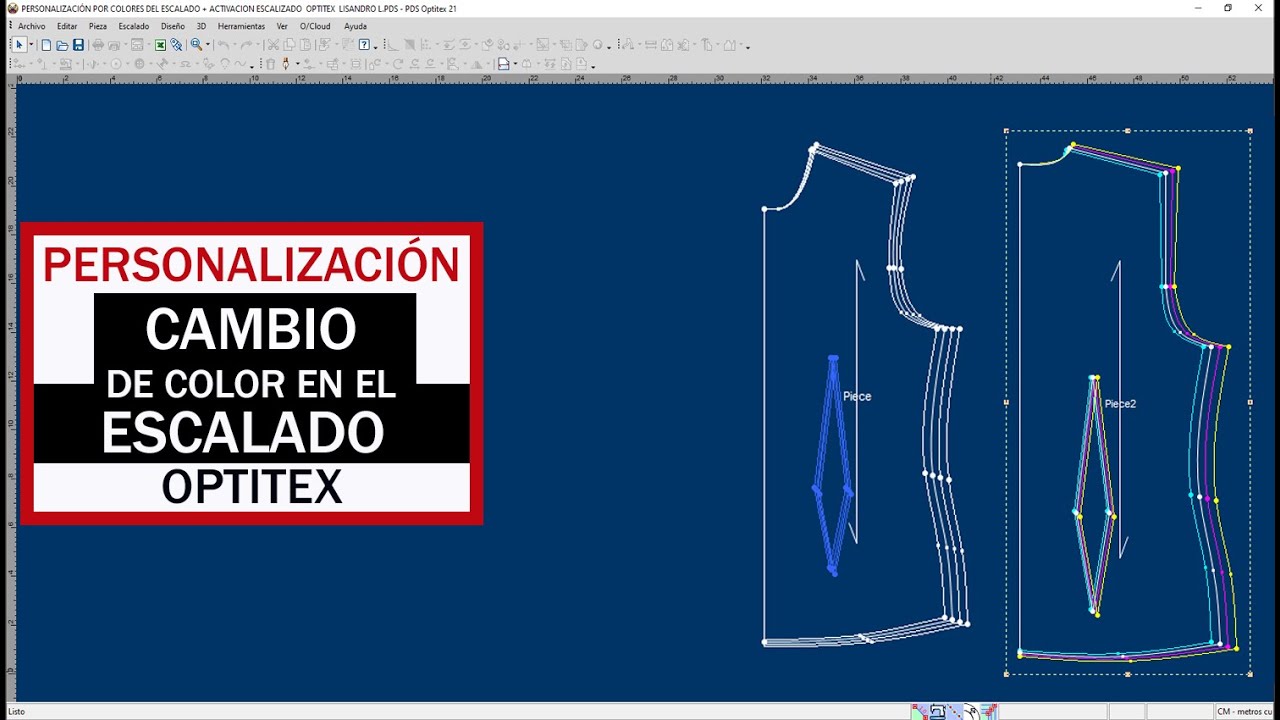The width and height of the screenshot is (1280, 720).
Task: Select the multicolor dart on Piece2
Action: click(x=1096, y=495)
